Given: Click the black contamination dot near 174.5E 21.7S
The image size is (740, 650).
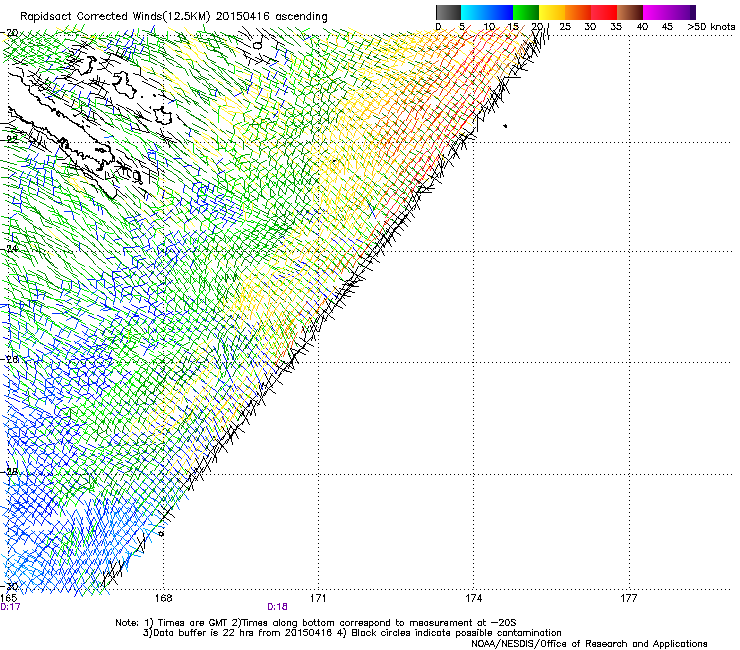Looking at the screenshot, I should coord(505,126).
